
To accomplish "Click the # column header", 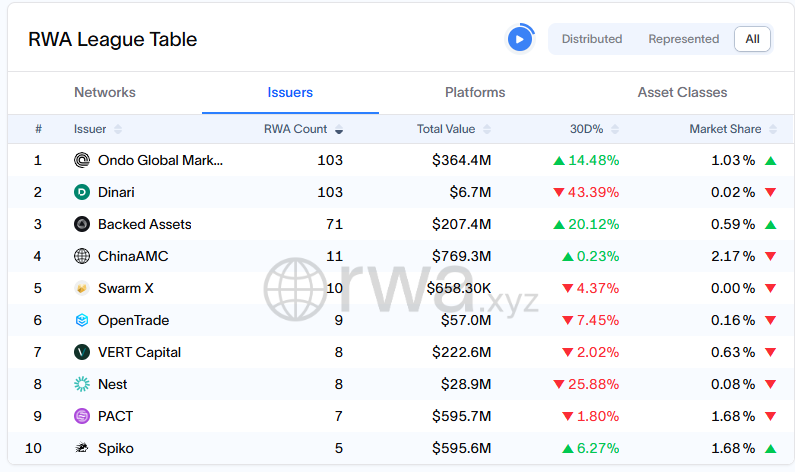I will pos(38,129).
